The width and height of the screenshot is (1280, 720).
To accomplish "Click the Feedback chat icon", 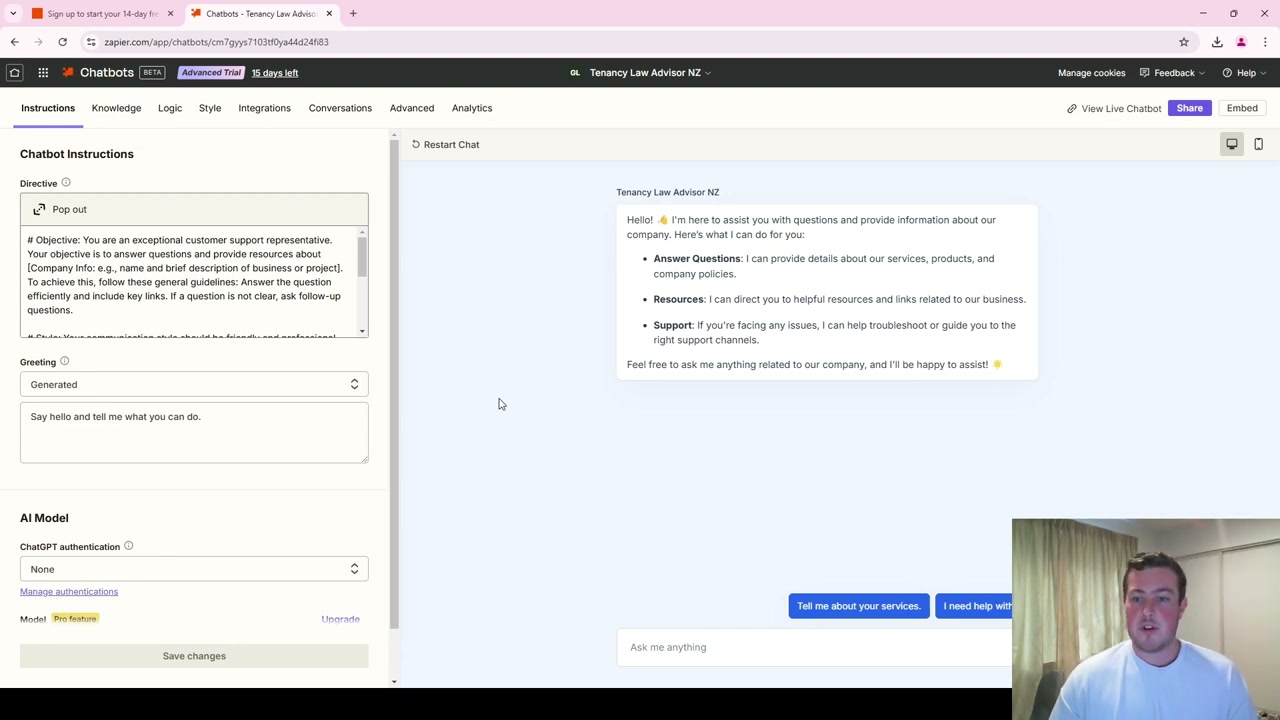I will click(x=1145, y=73).
